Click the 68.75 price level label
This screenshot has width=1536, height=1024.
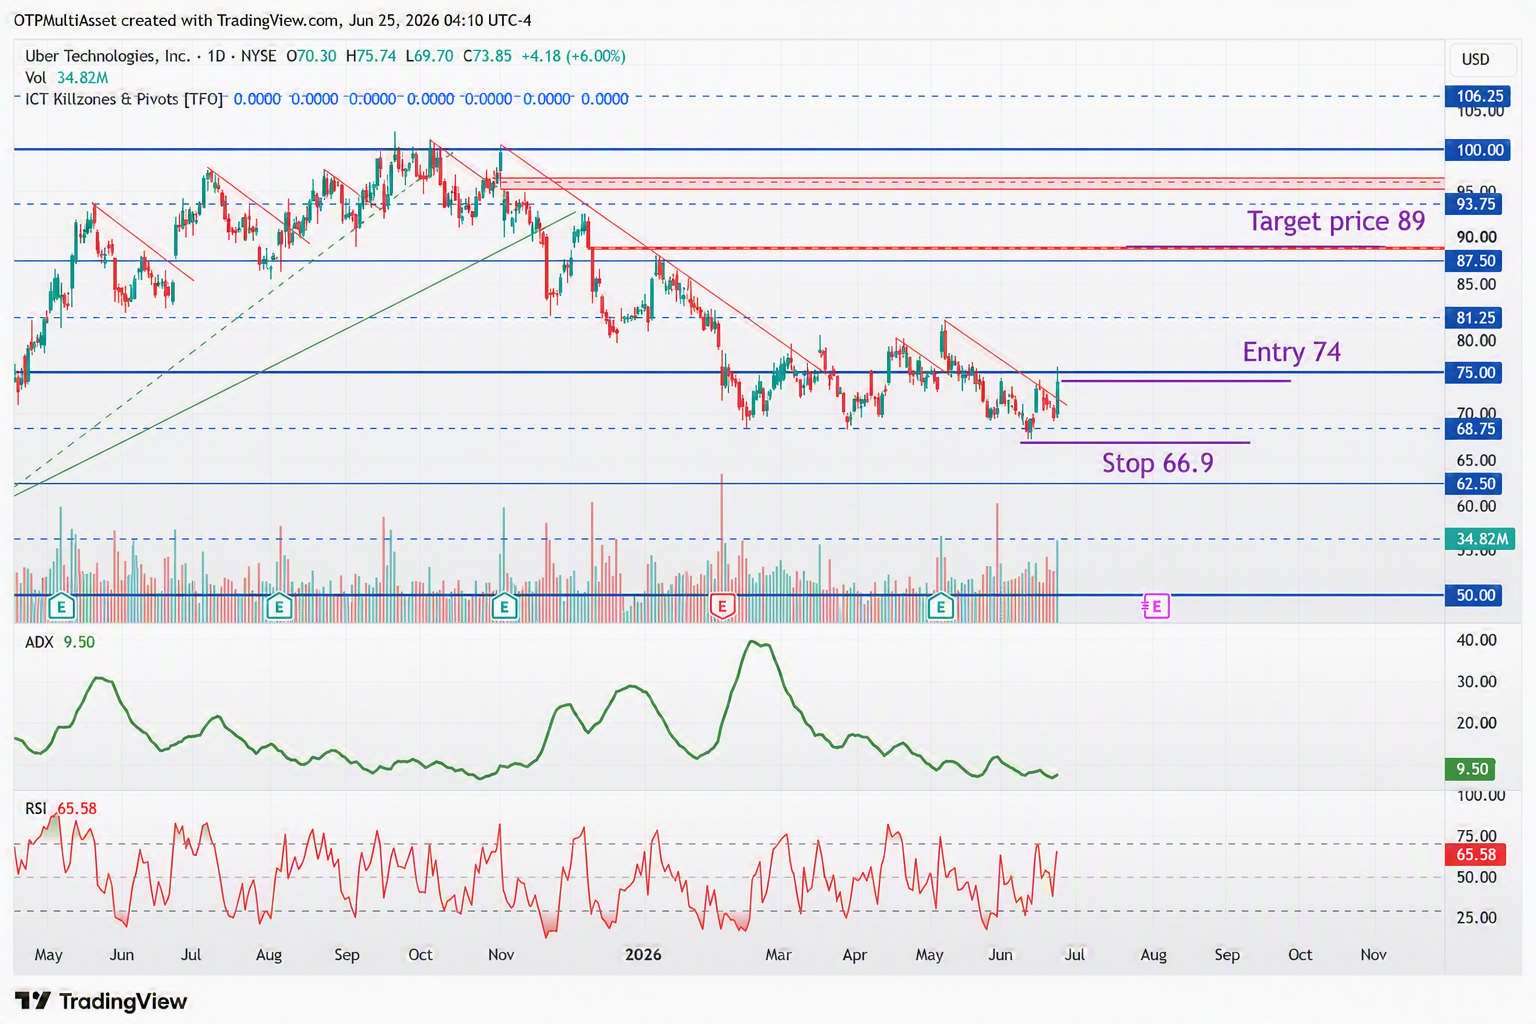(x=1476, y=429)
